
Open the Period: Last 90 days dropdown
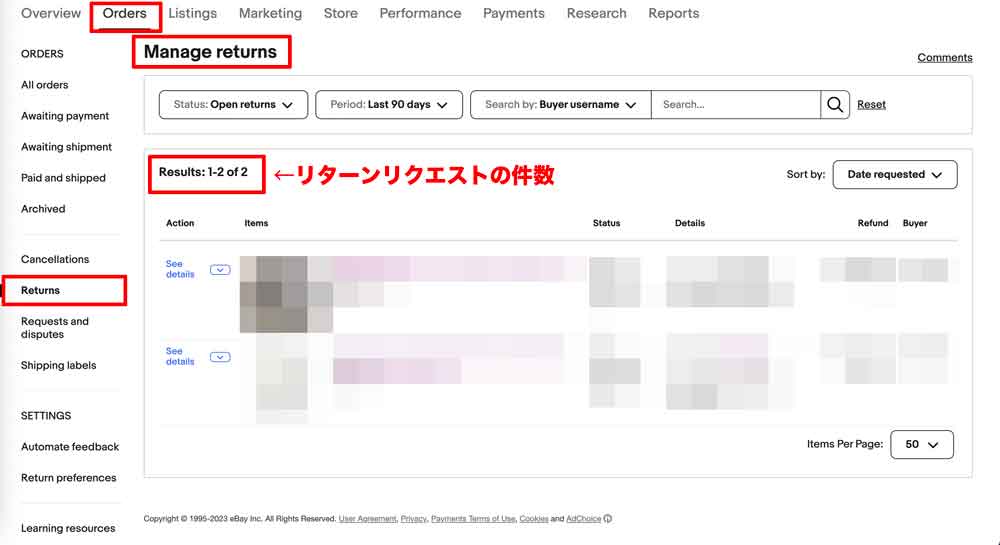(x=389, y=105)
